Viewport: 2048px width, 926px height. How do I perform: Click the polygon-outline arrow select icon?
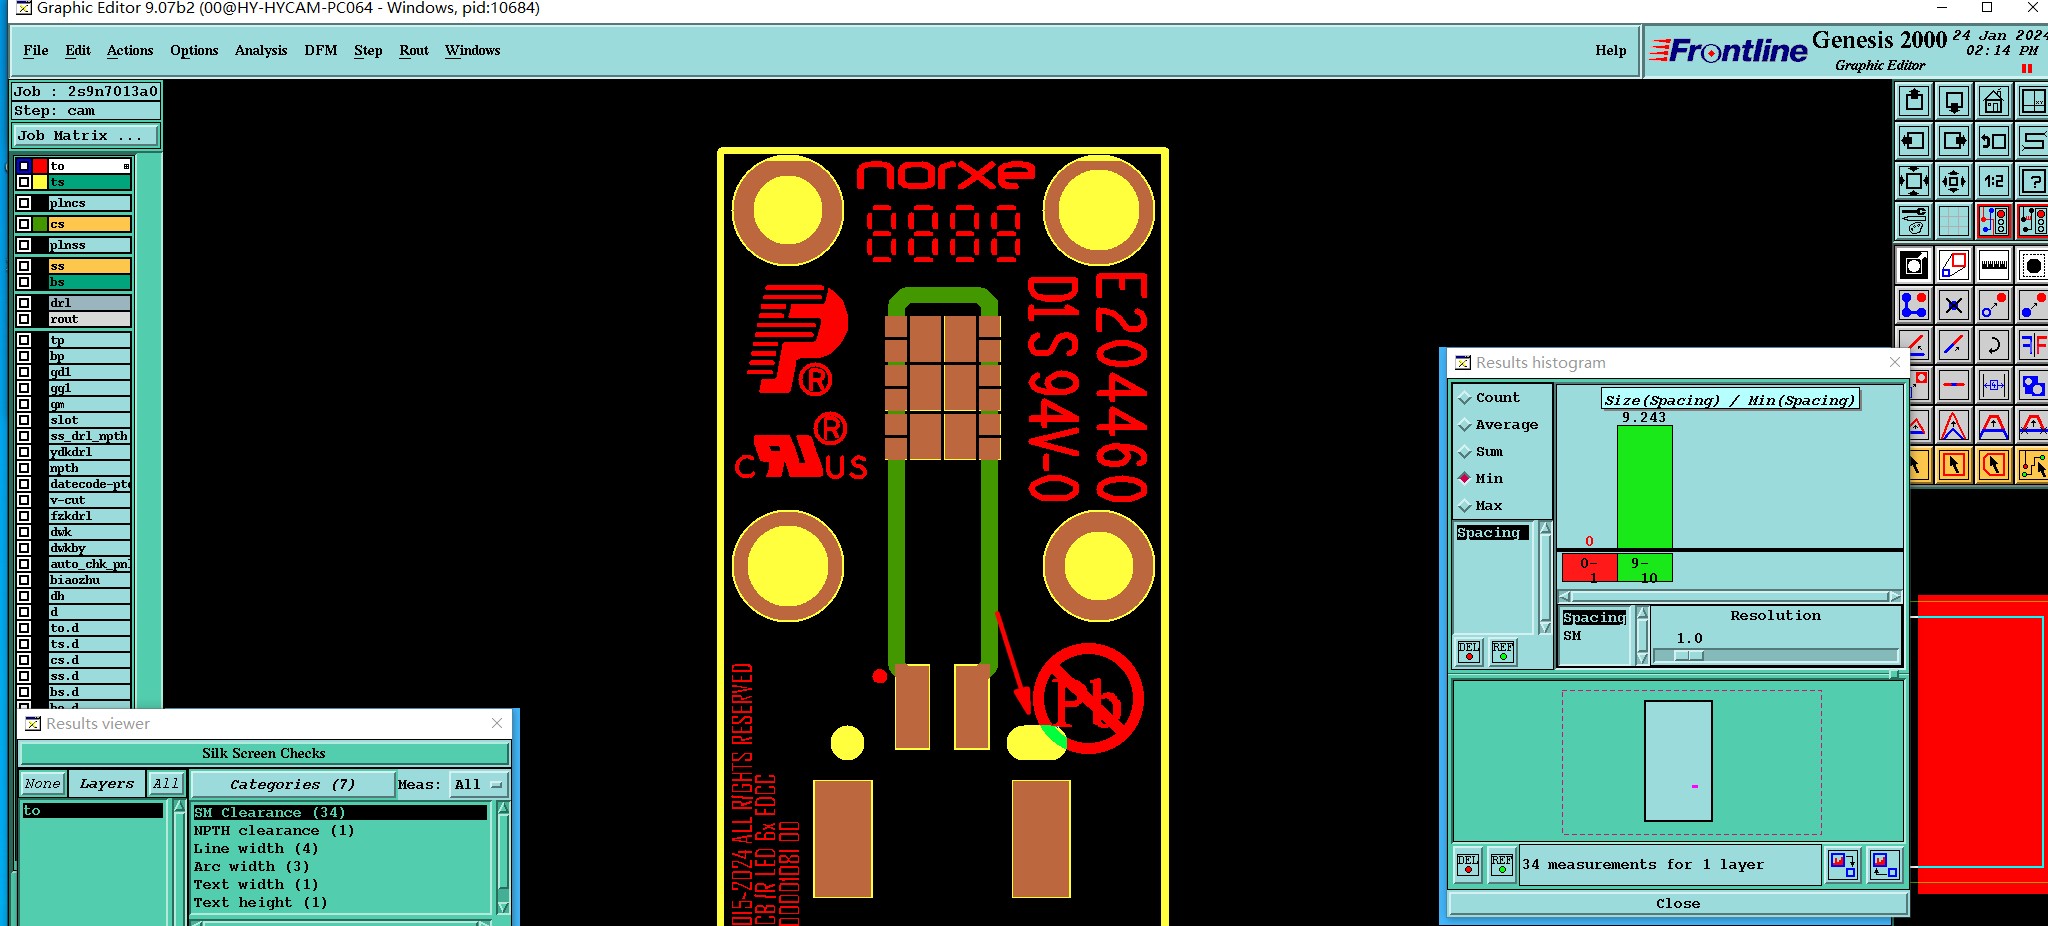point(1994,465)
